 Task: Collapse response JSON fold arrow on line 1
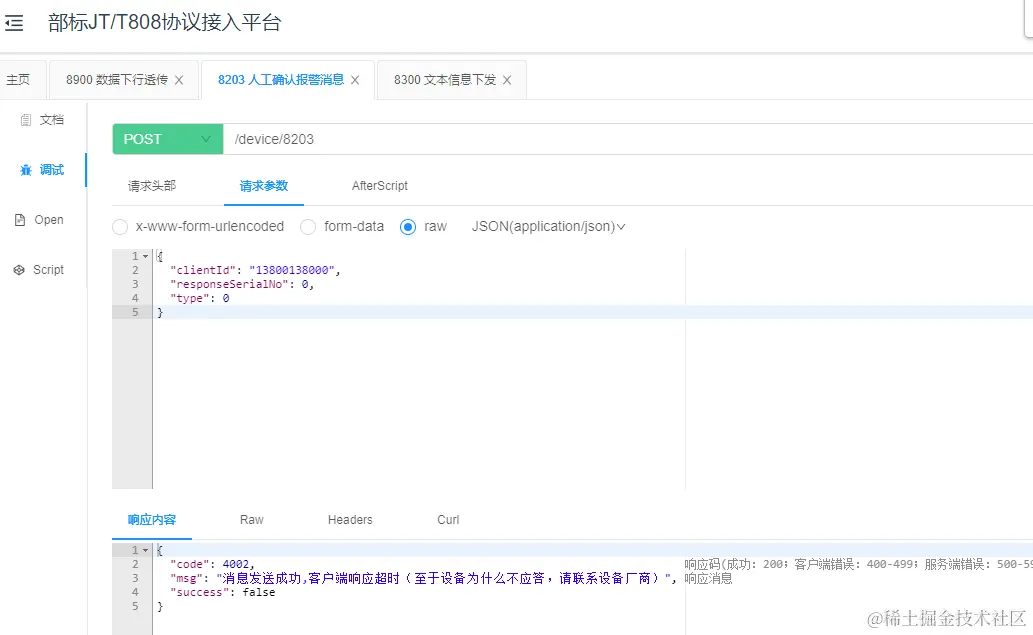point(146,550)
